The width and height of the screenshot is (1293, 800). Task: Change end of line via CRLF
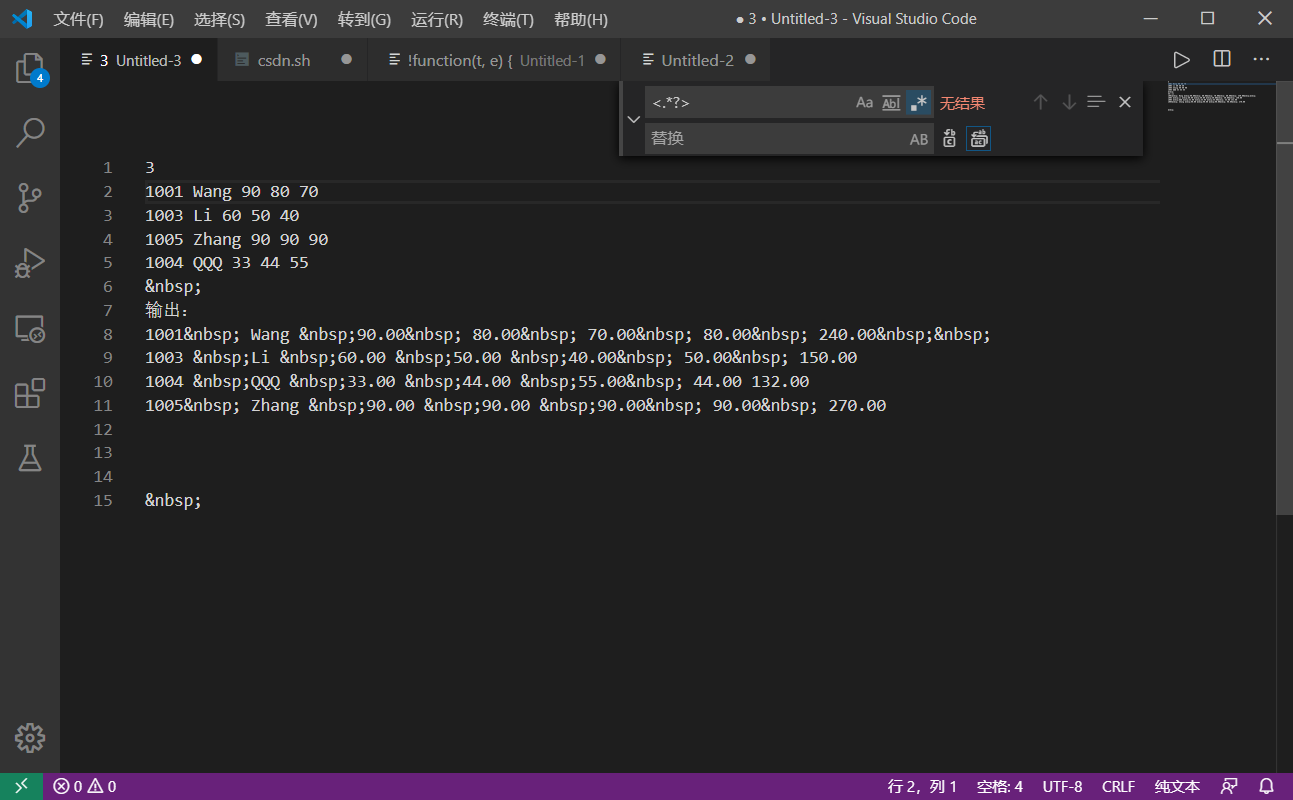(x=1118, y=786)
